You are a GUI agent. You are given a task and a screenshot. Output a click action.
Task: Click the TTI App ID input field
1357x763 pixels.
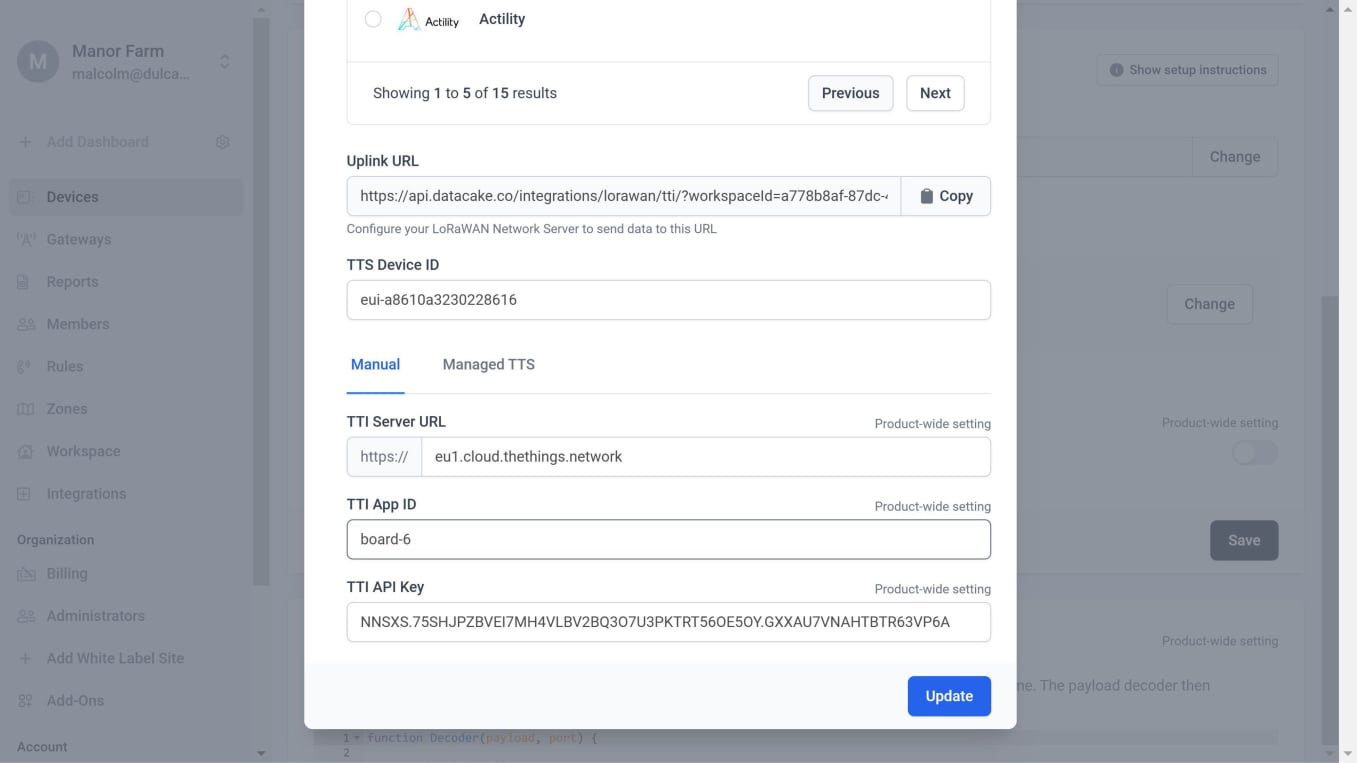[x=668, y=539]
